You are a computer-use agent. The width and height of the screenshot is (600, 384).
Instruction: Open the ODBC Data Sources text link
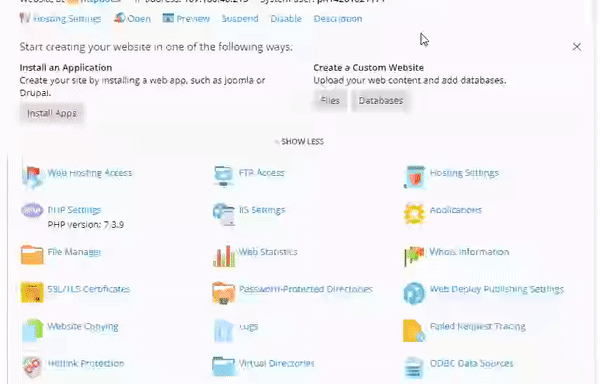(x=471, y=363)
